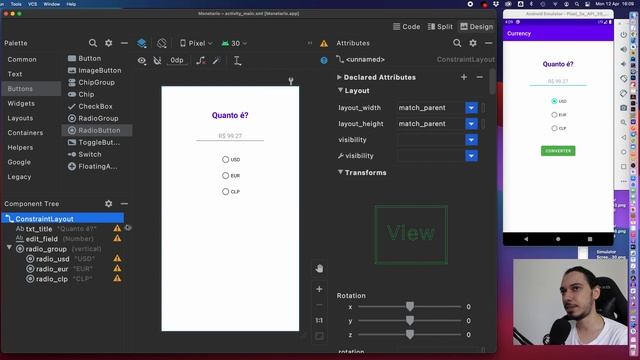Select the pan hand tool in the design view
The width and height of the screenshot is (640, 360).
(319, 268)
